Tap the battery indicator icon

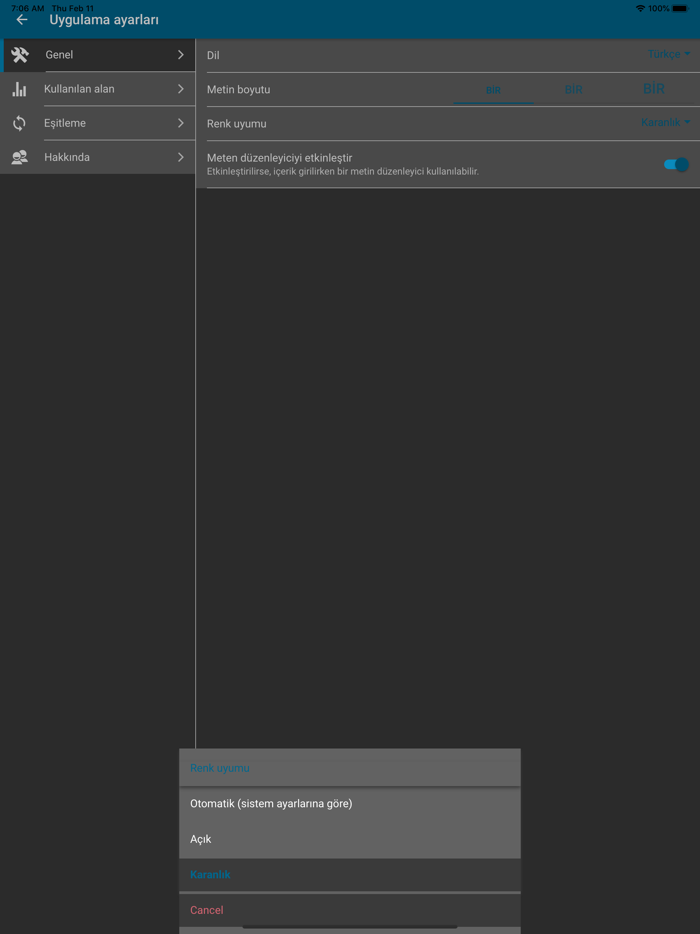coord(680,8)
